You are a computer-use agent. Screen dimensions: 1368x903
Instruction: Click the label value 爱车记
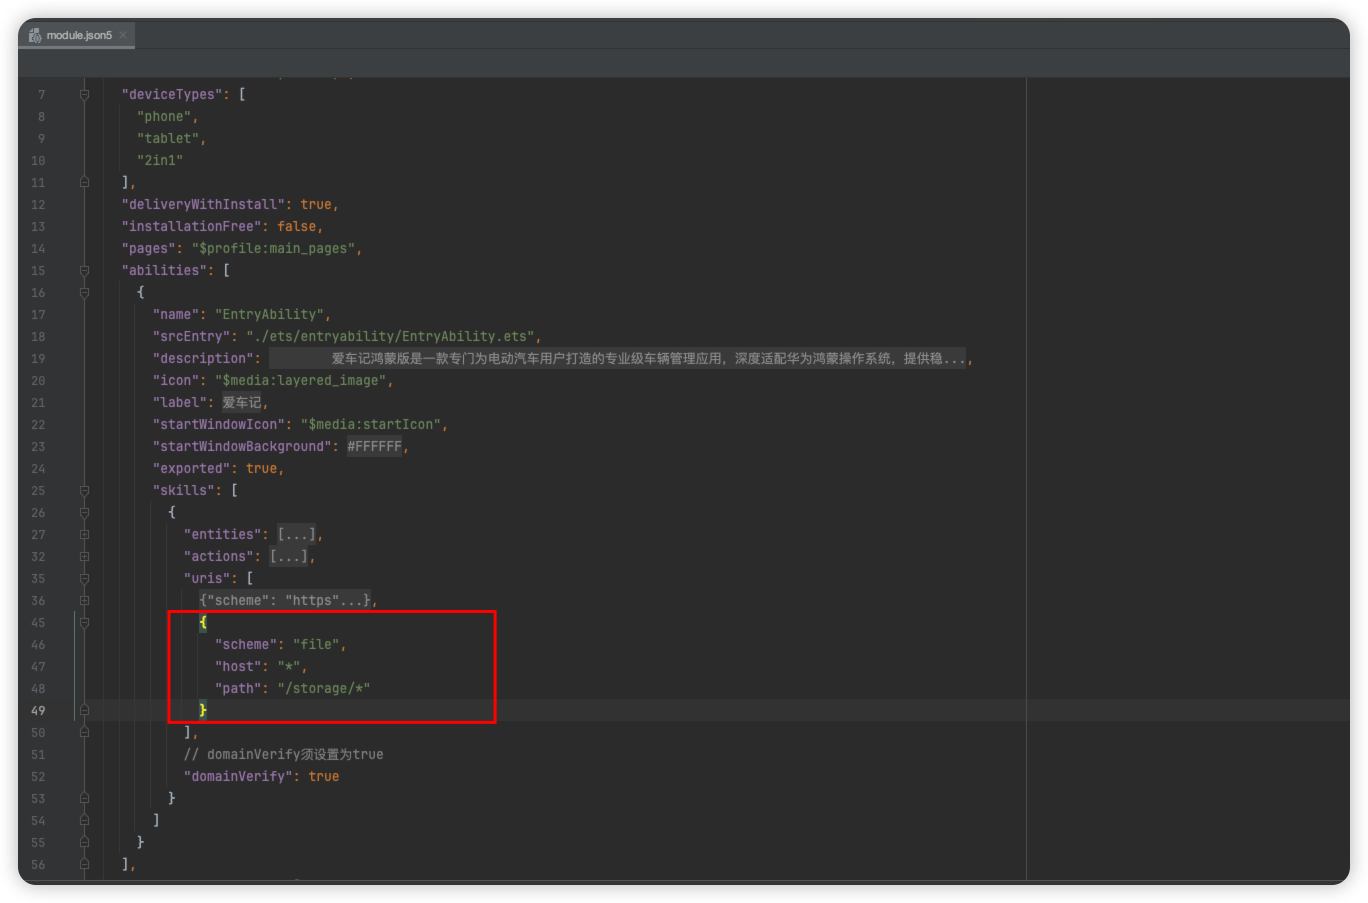point(241,402)
